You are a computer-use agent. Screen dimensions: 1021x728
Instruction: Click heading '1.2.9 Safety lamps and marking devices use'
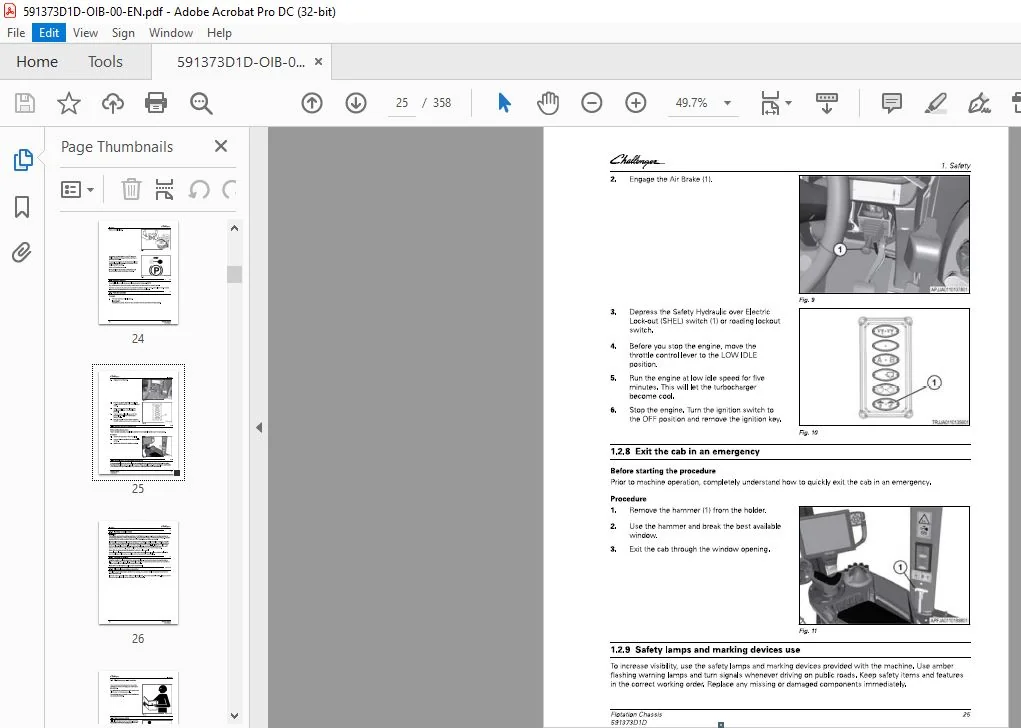pos(705,649)
